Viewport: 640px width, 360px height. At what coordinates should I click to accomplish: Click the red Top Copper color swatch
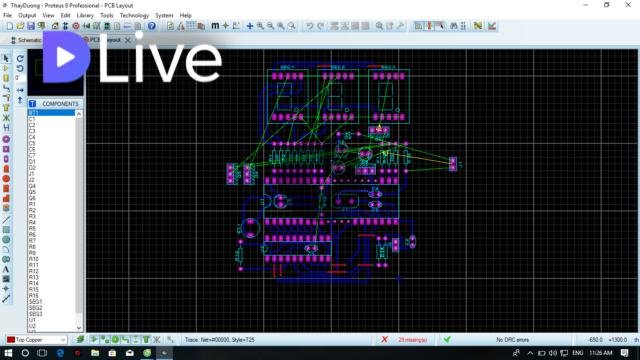[x=11, y=340]
